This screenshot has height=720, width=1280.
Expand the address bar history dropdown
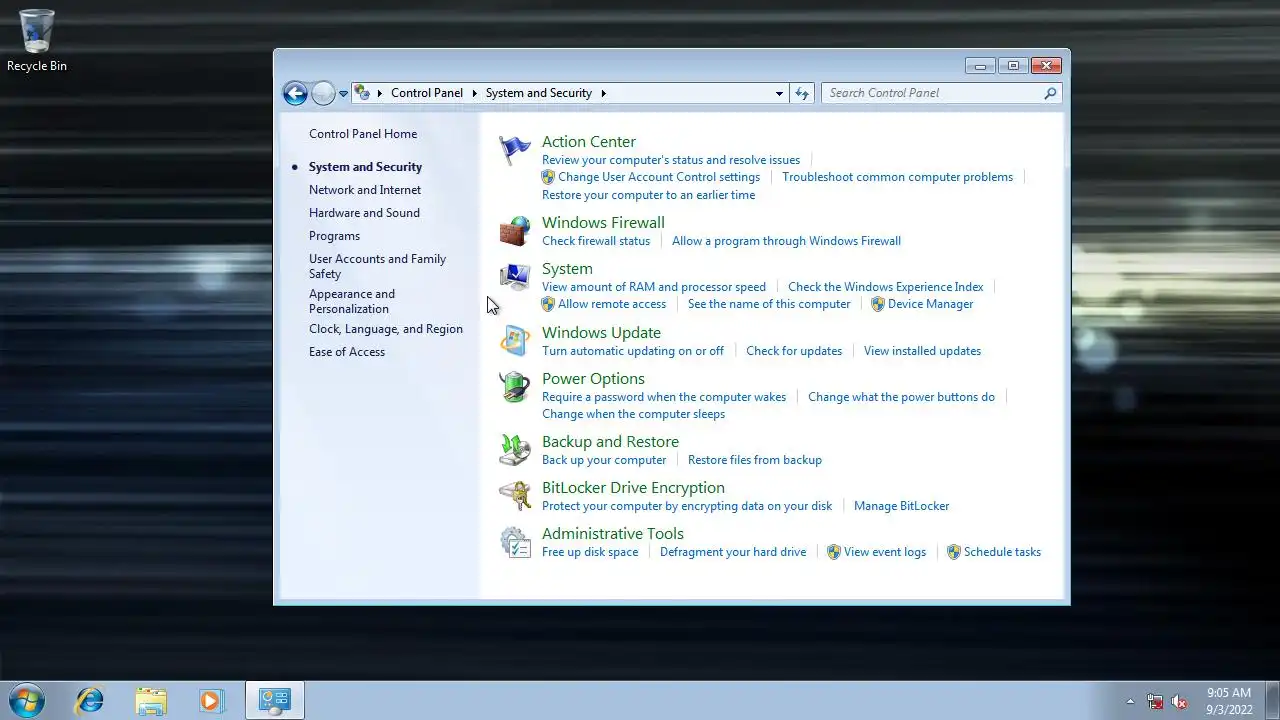pyautogui.click(x=779, y=93)
